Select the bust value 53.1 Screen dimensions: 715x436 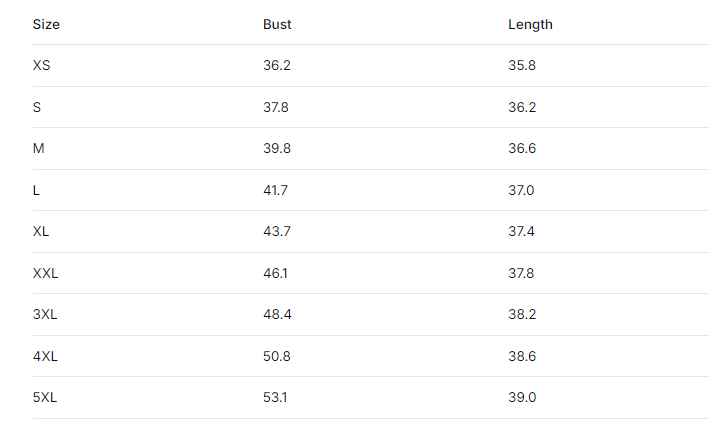[276, 397]
